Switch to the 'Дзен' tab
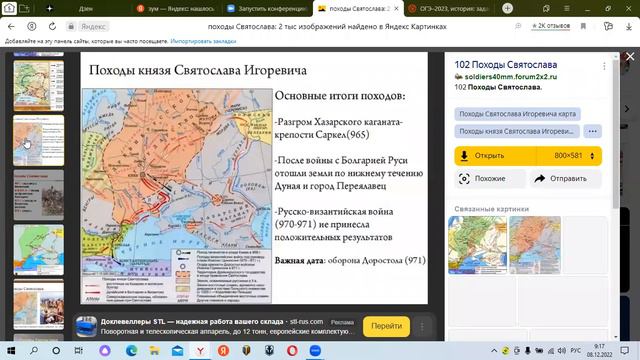640x360 pixels. pyautogui.click(x=85, y=8)
